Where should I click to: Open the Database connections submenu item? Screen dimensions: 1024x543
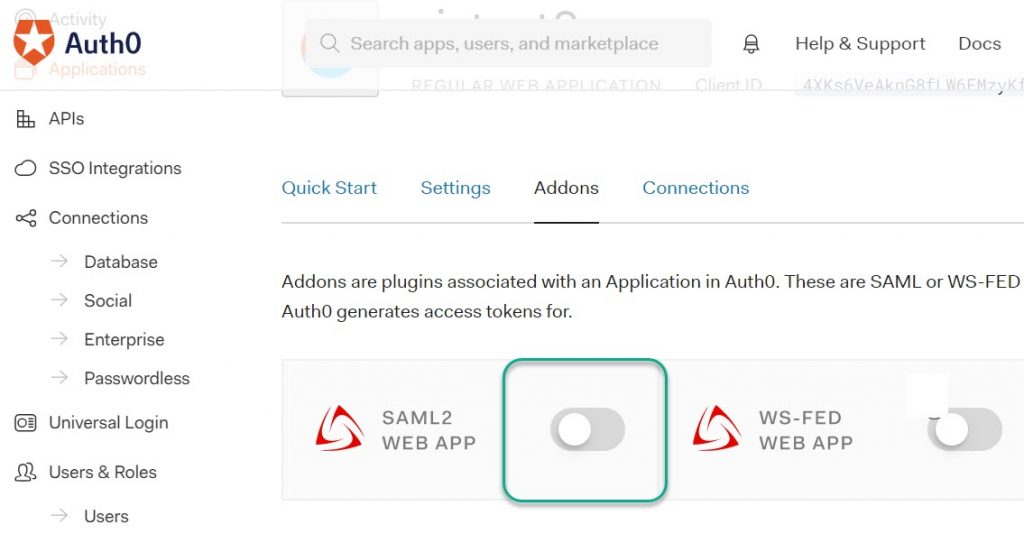[121, 262]
